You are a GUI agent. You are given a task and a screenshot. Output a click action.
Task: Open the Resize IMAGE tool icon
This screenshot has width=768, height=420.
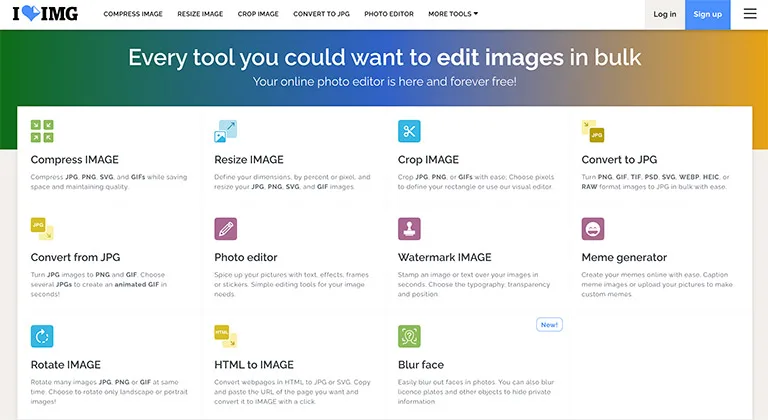225,131
